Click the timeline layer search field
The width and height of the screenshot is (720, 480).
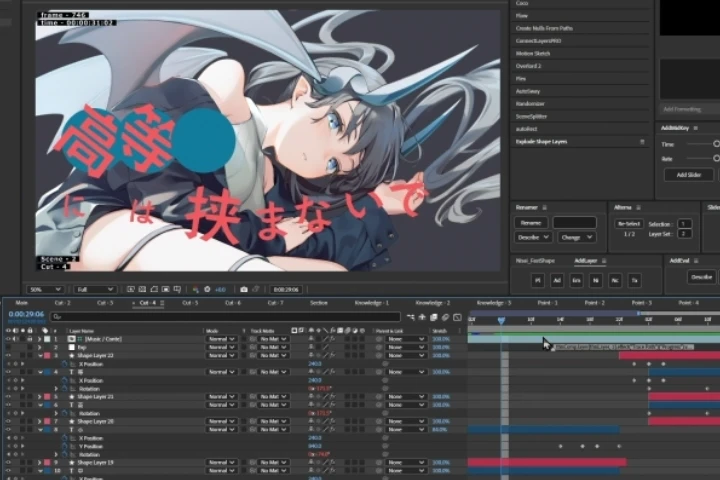point(225,316)
